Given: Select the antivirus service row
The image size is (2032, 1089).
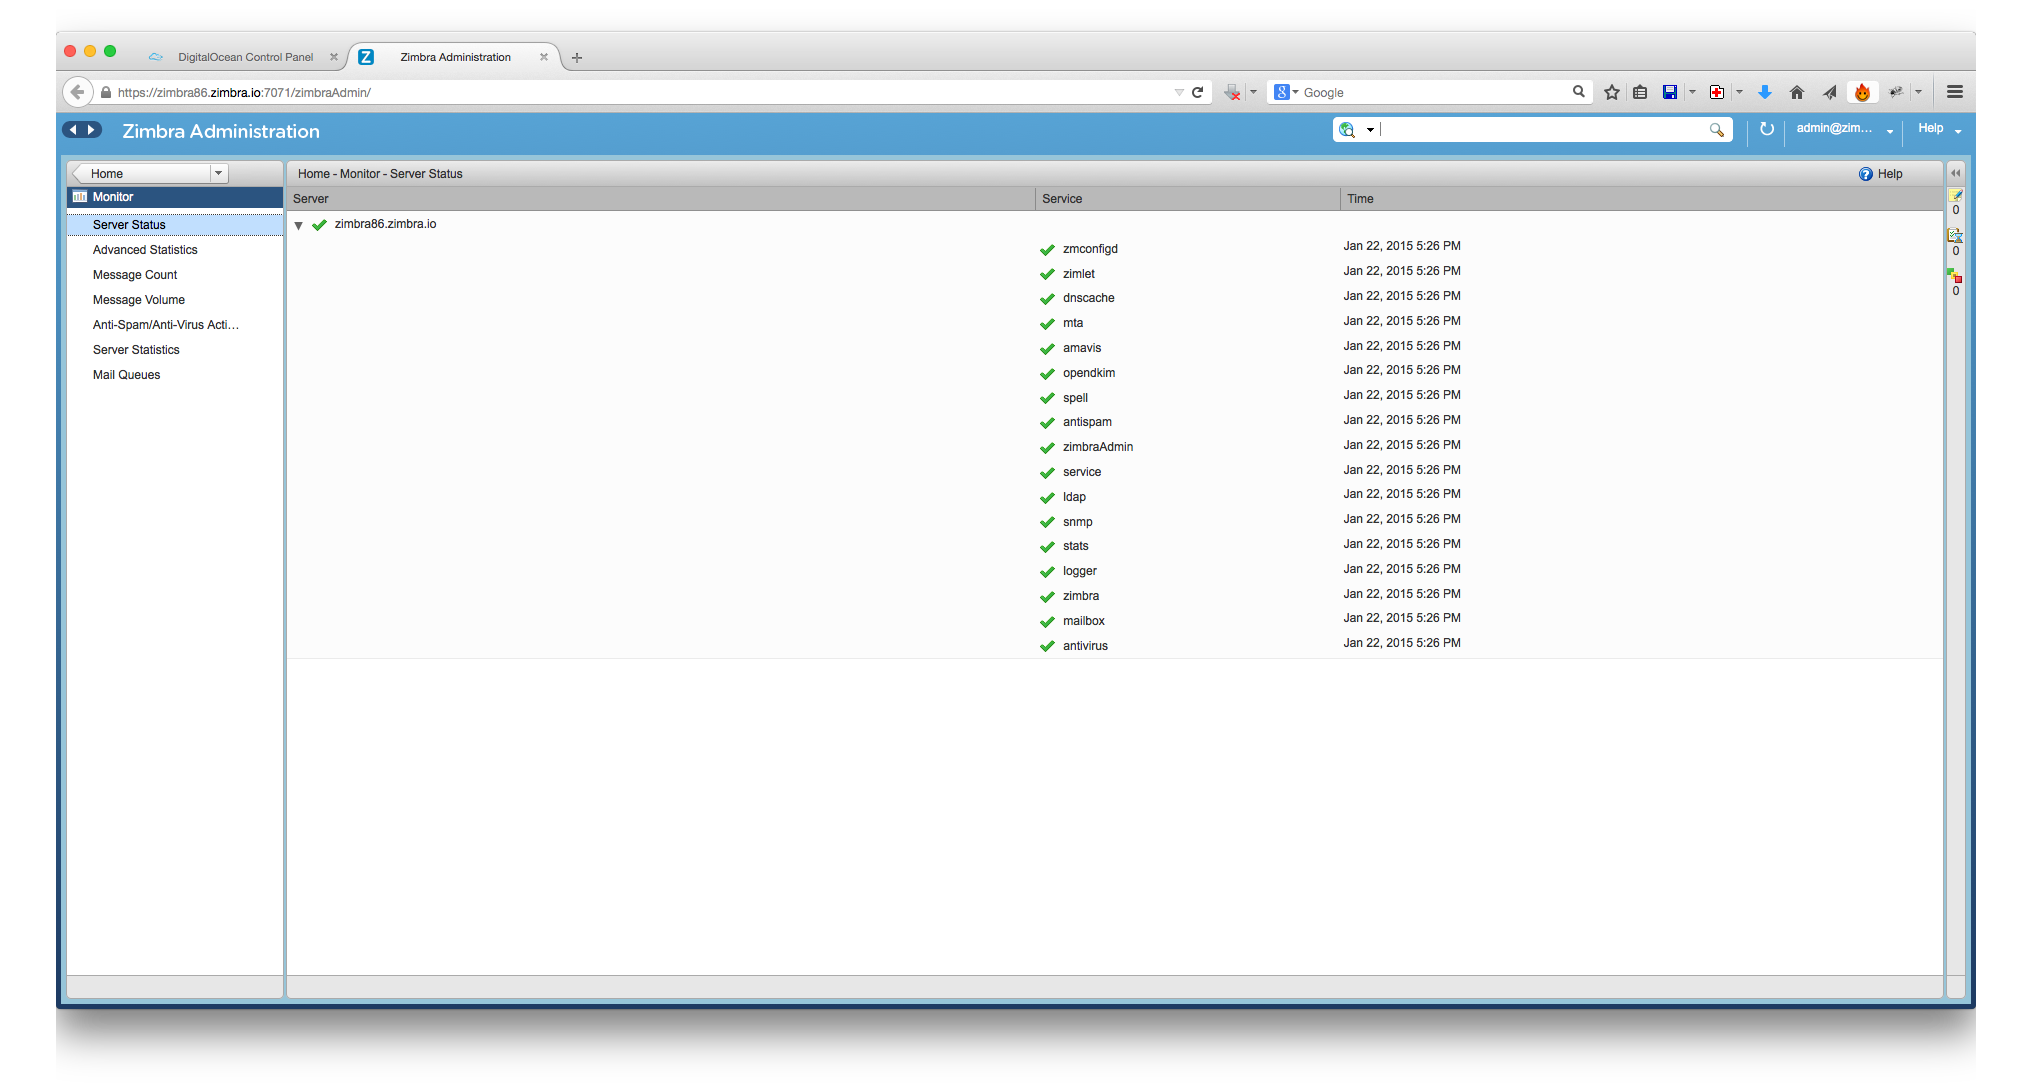Looking at the screenshot, I should (x=1115, y=645).
